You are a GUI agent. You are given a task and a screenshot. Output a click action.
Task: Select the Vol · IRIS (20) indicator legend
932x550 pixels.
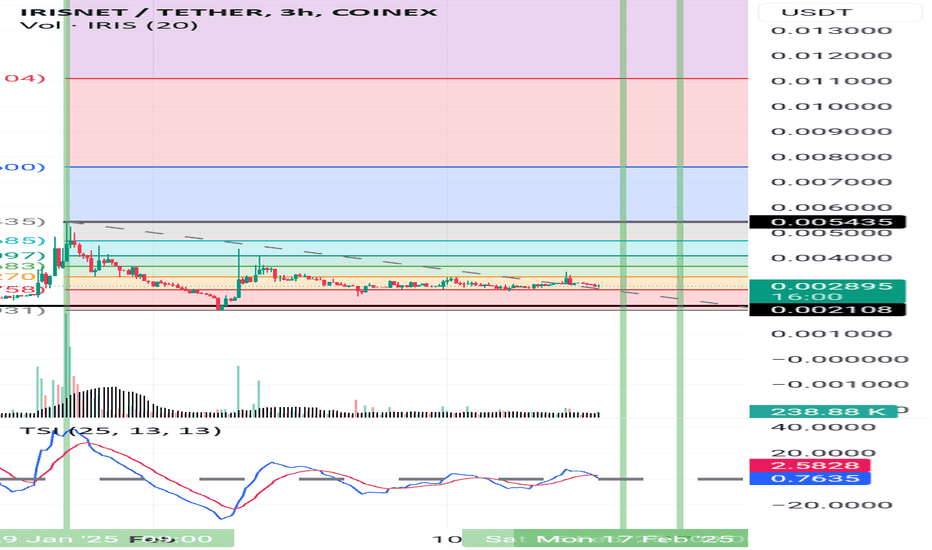(x=109, y=25)
